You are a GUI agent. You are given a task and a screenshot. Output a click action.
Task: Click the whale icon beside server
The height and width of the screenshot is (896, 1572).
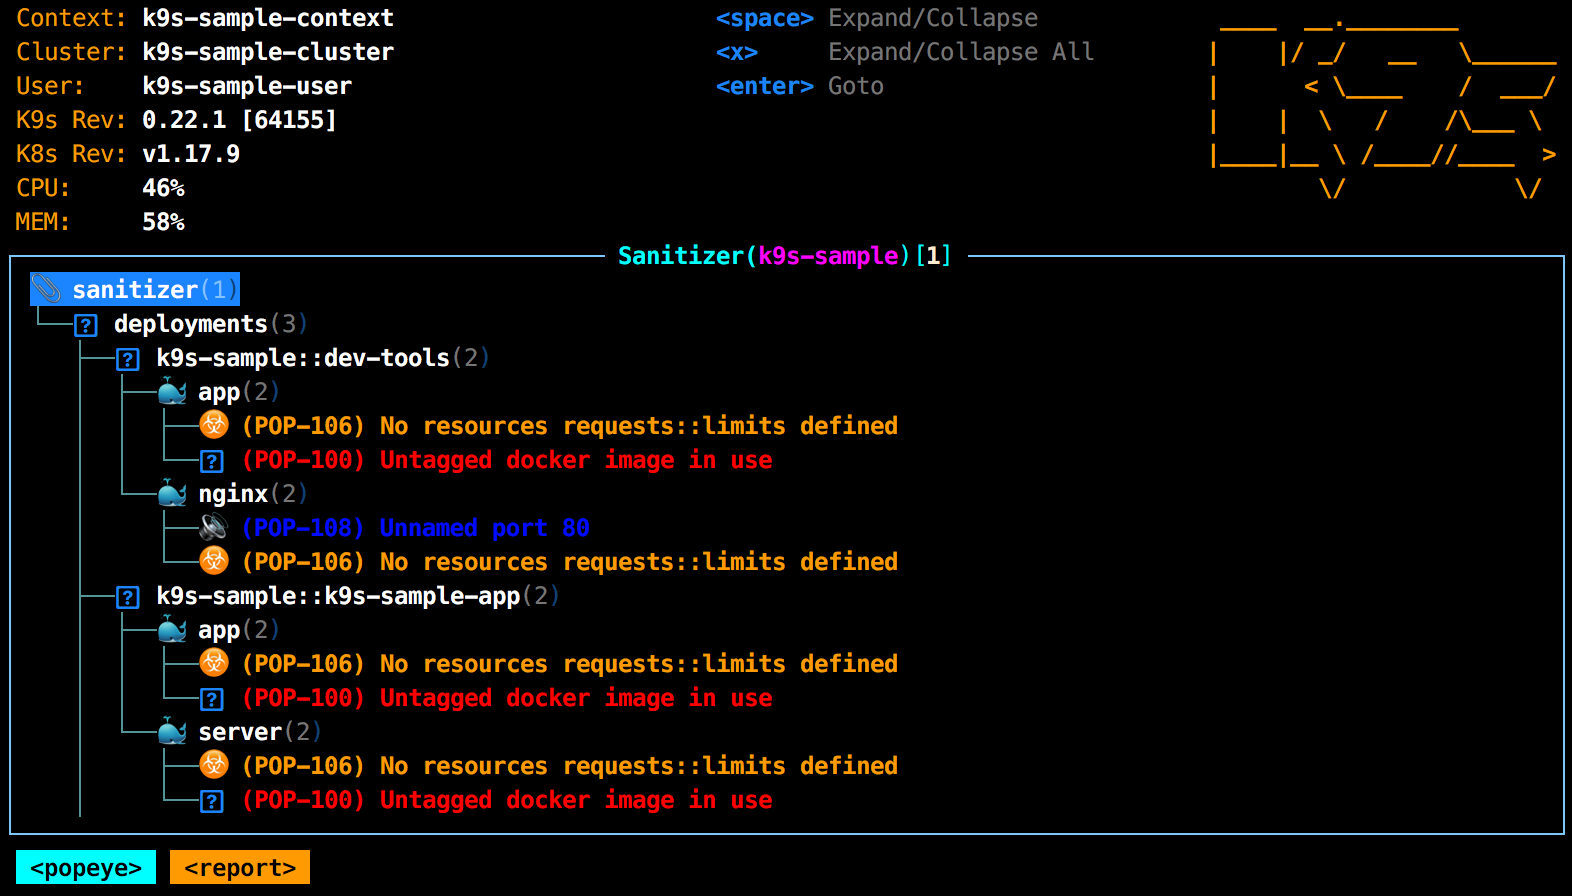[x=172, y=732]
